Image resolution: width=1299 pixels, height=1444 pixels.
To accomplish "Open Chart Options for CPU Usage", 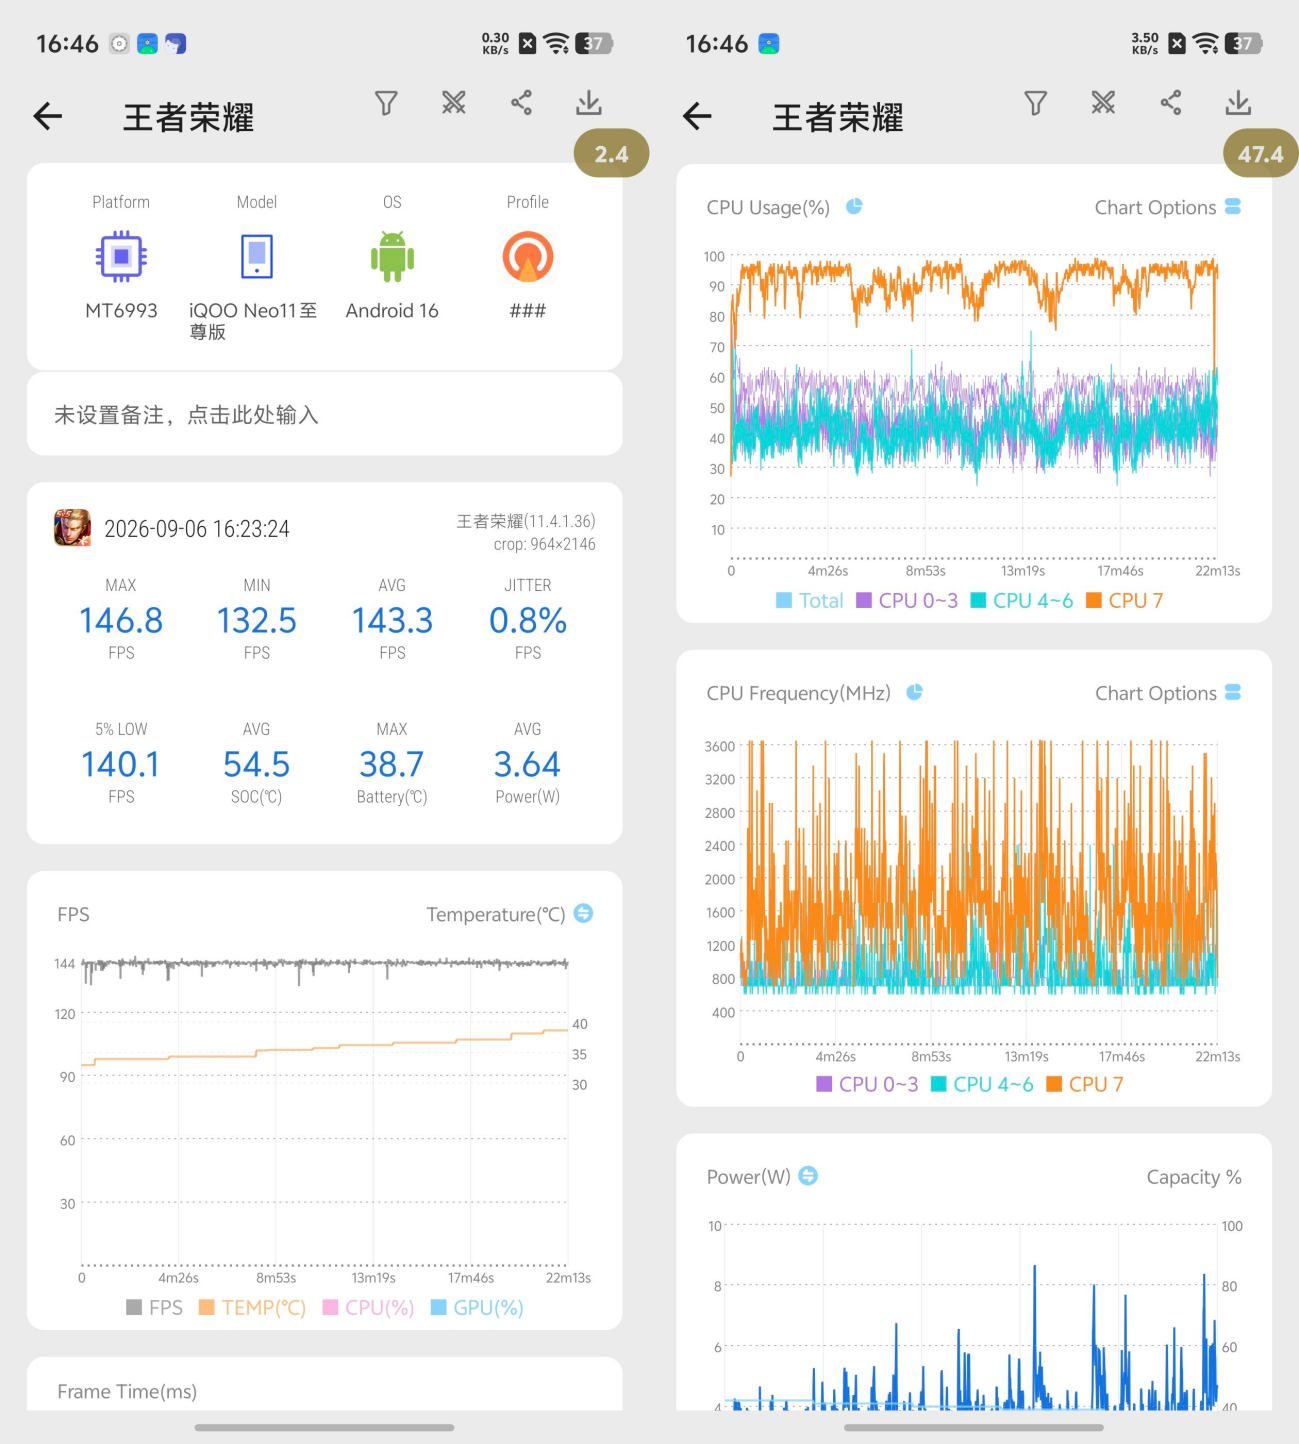I will [1168, 207].
